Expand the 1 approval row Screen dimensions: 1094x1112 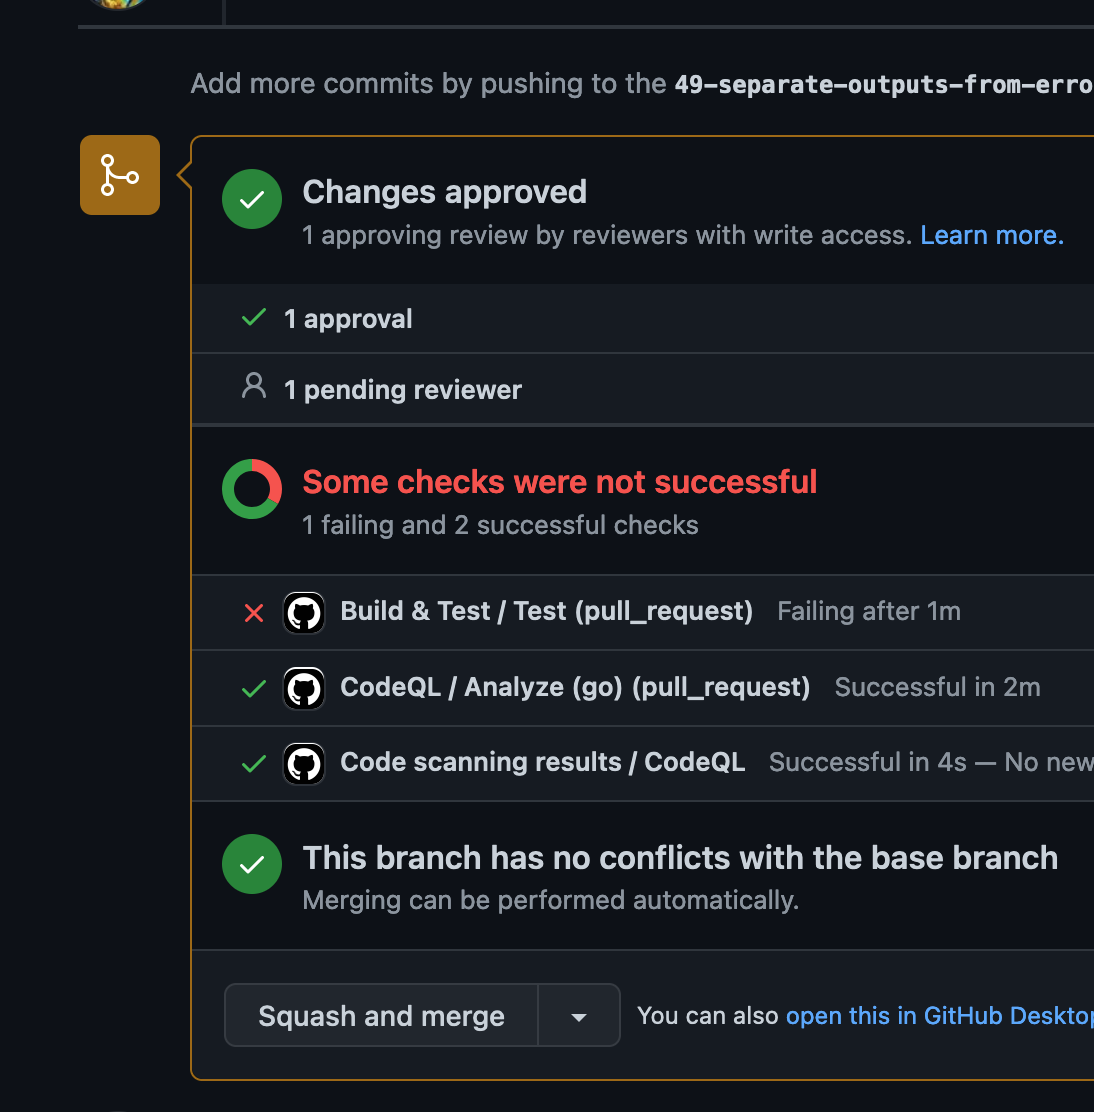click(x=348, y=318)
